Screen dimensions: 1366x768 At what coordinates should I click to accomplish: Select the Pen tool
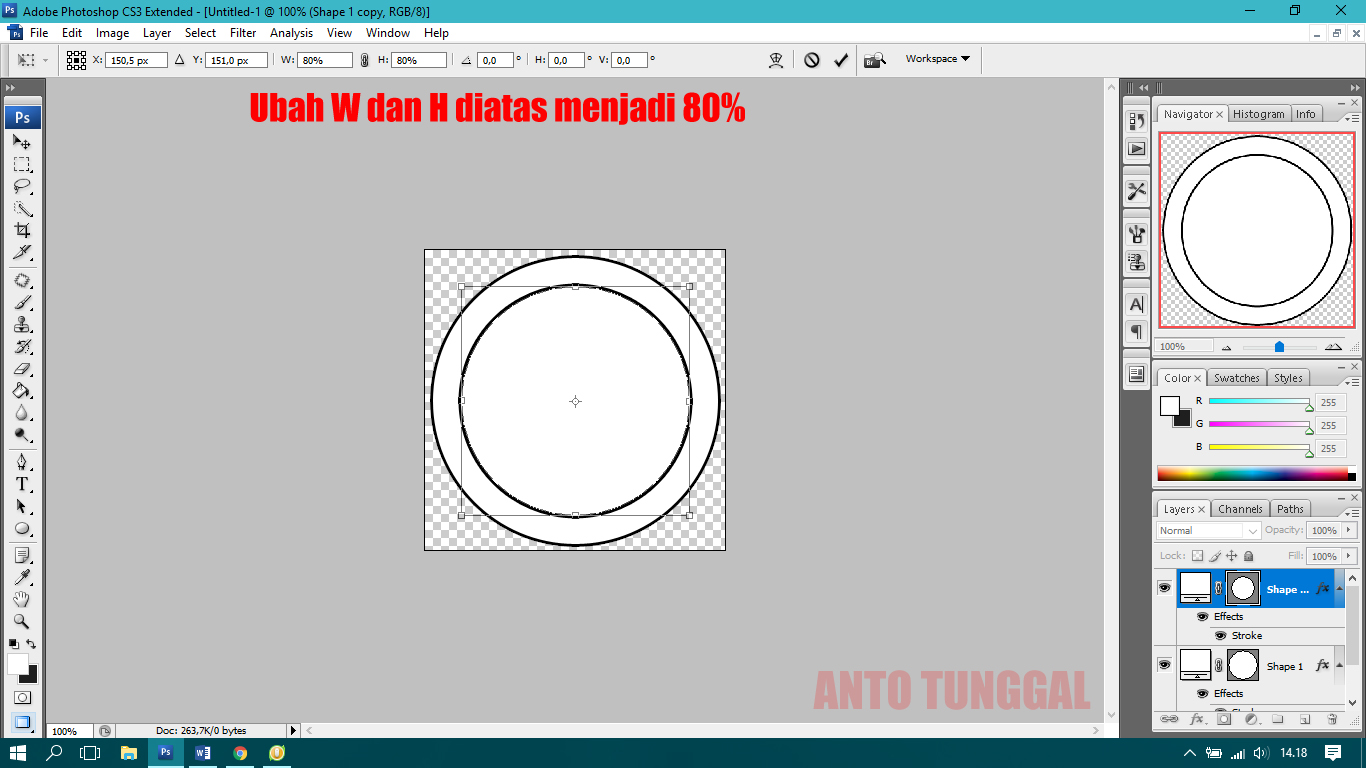(22, 462)
